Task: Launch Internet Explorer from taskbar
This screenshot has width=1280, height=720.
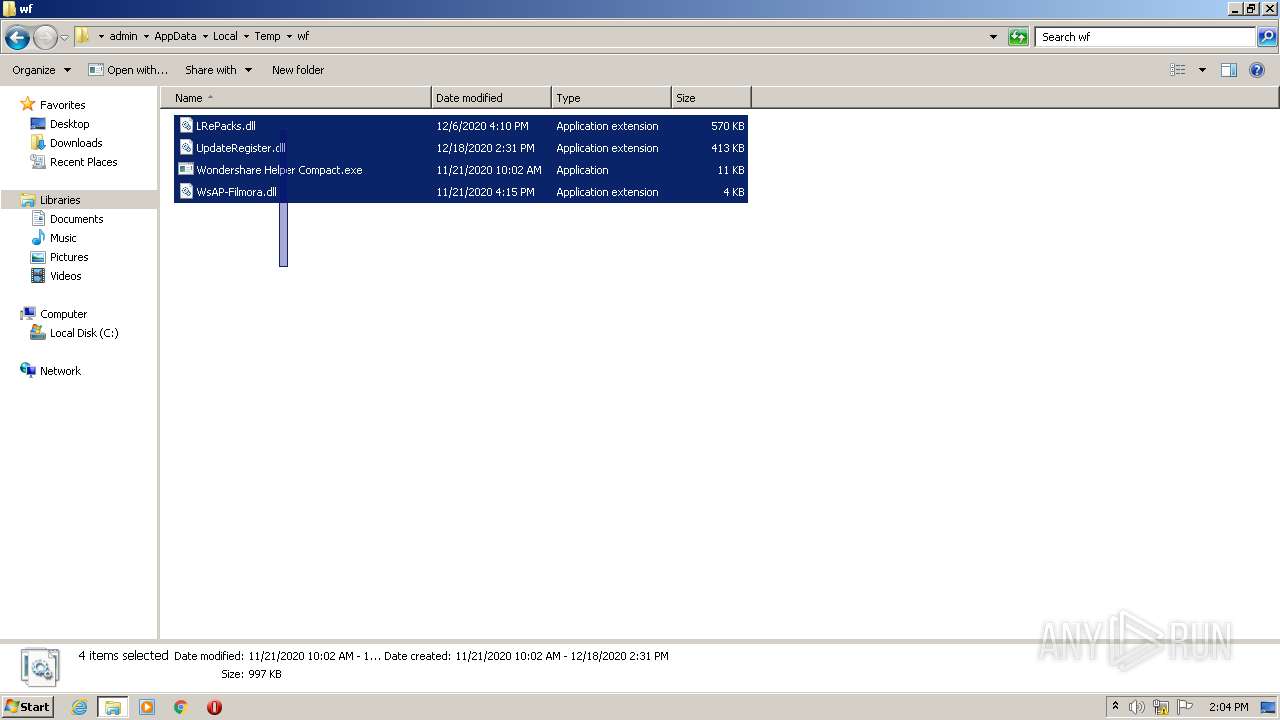Action: (x=80, y=707)
